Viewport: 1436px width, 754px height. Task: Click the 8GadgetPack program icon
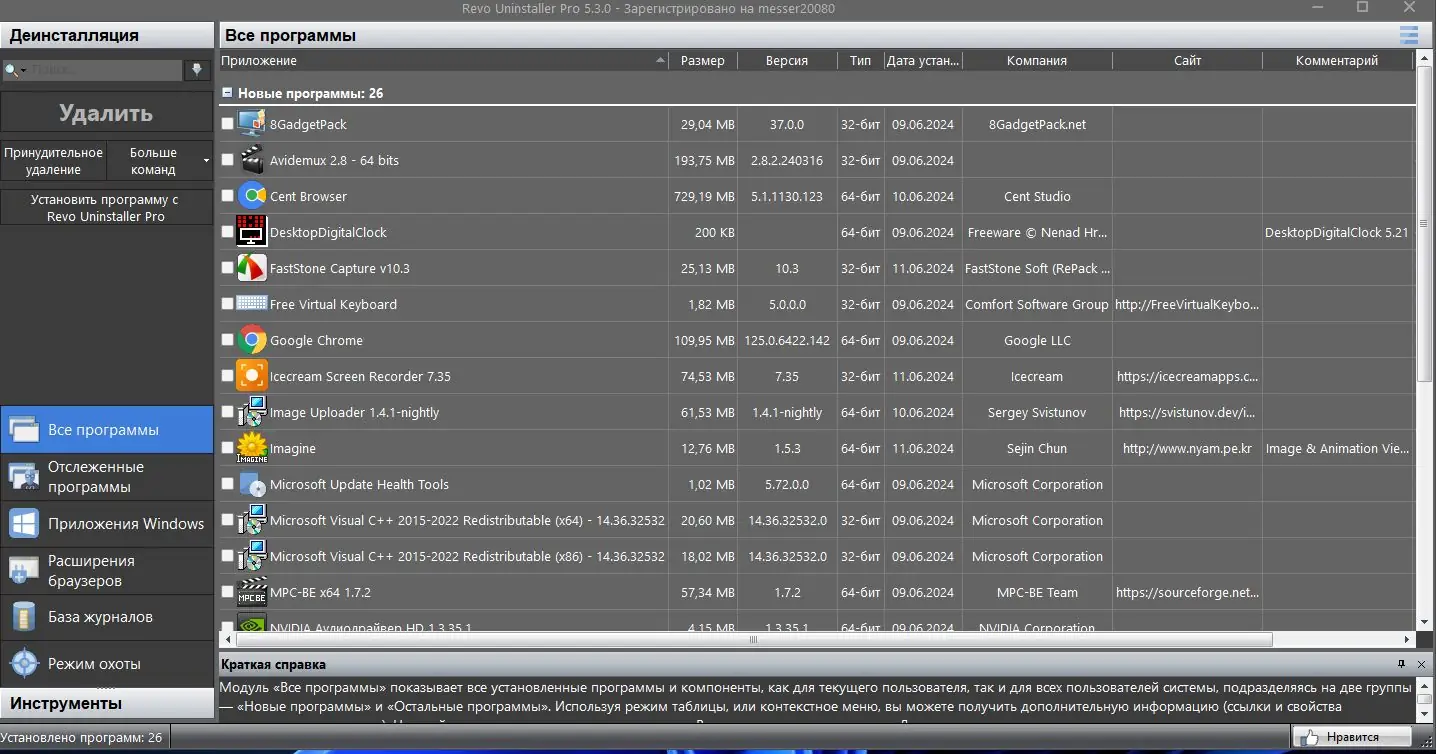(x=251, y=124)
